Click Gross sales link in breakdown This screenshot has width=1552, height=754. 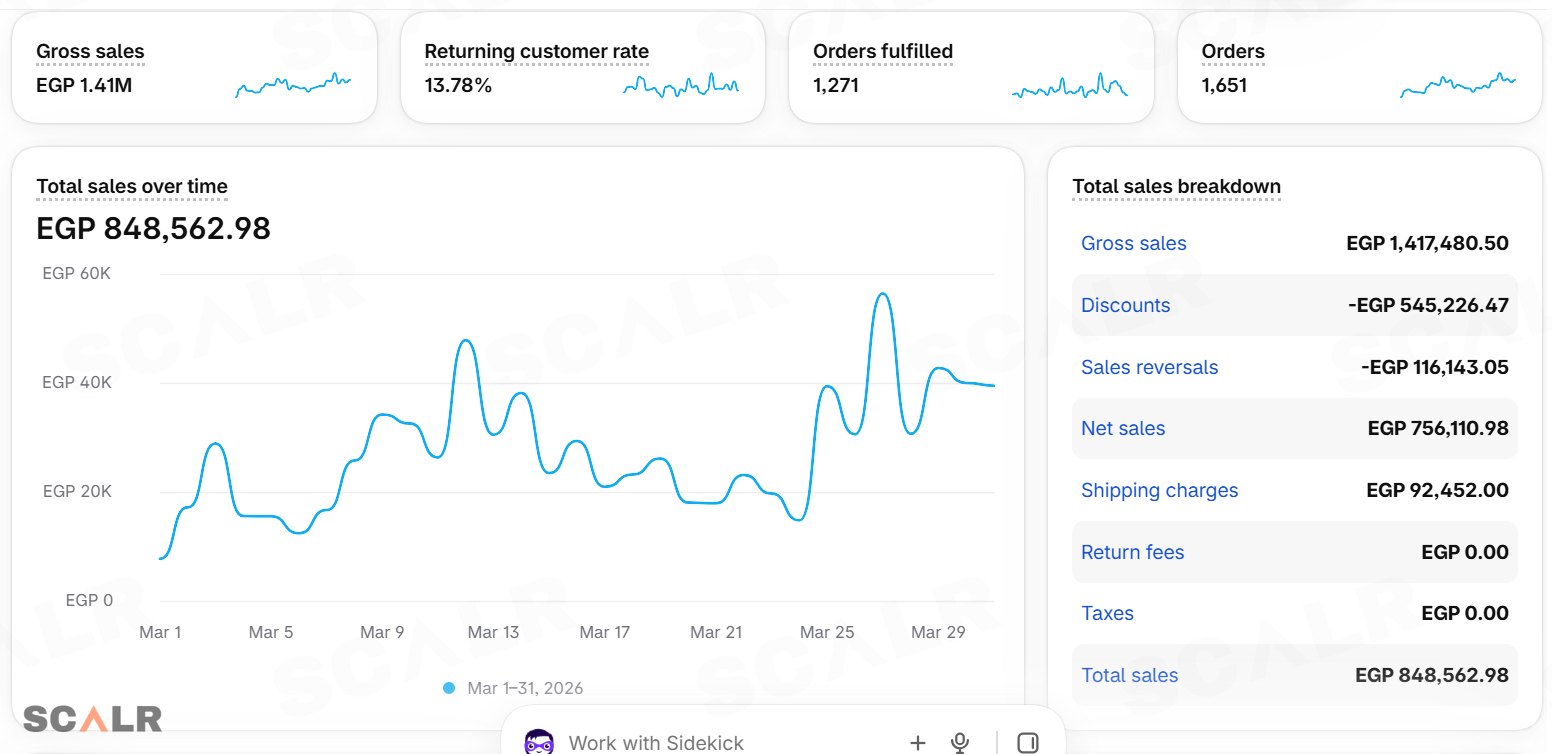point(1134,243)
